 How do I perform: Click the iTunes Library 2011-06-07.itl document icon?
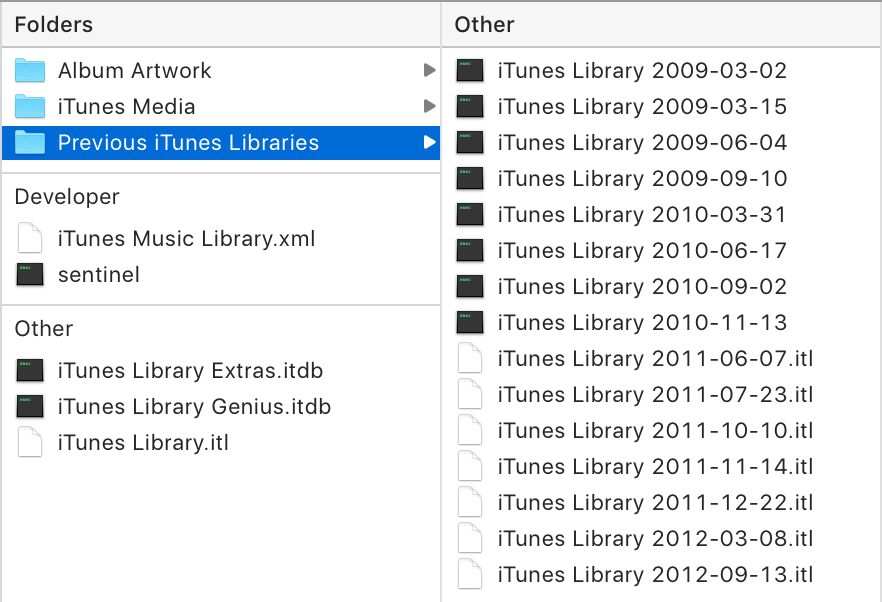click(470, 359)
